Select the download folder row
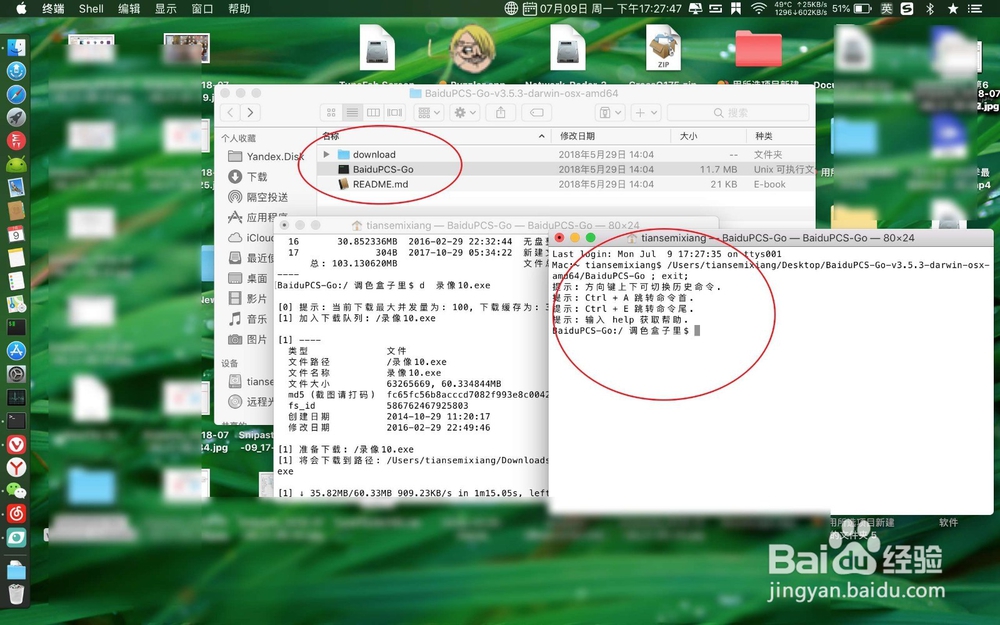 [x=566, y=154]
